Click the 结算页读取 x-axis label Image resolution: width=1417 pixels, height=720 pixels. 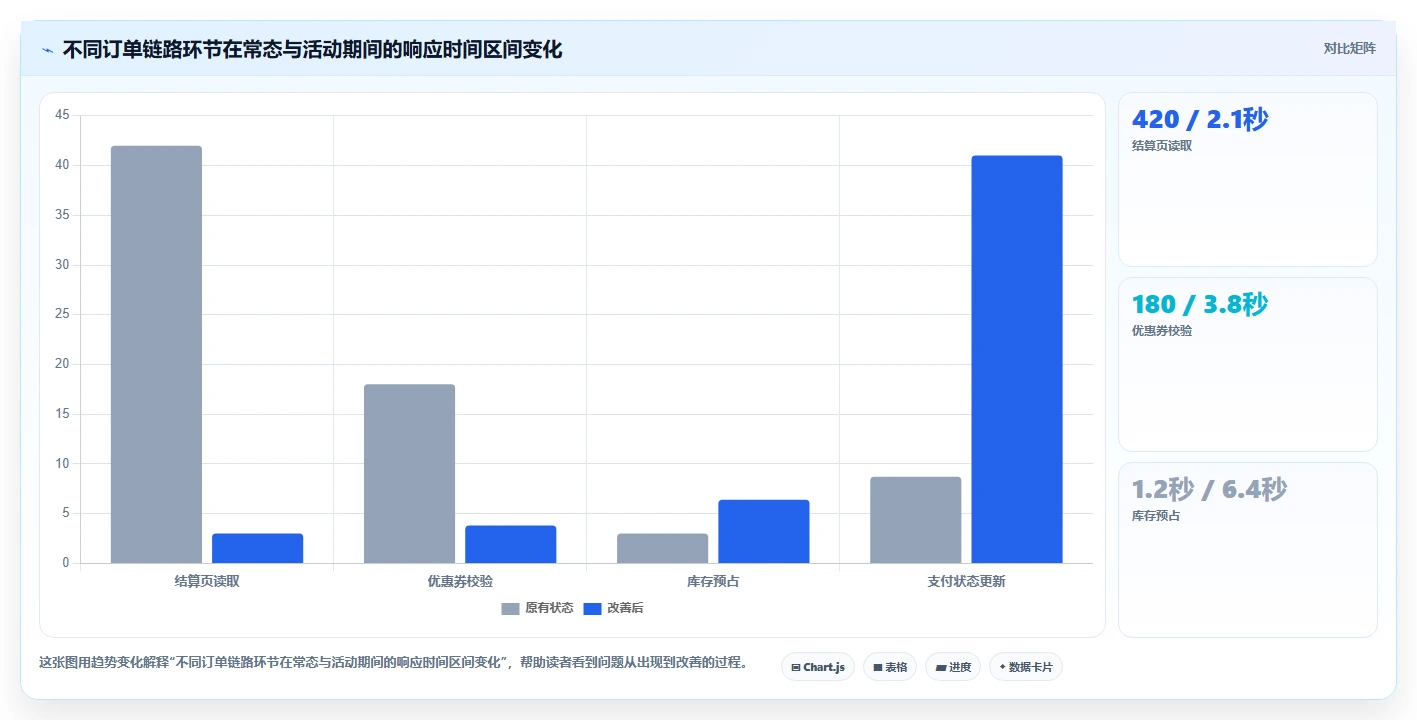(x=207, y=581)
